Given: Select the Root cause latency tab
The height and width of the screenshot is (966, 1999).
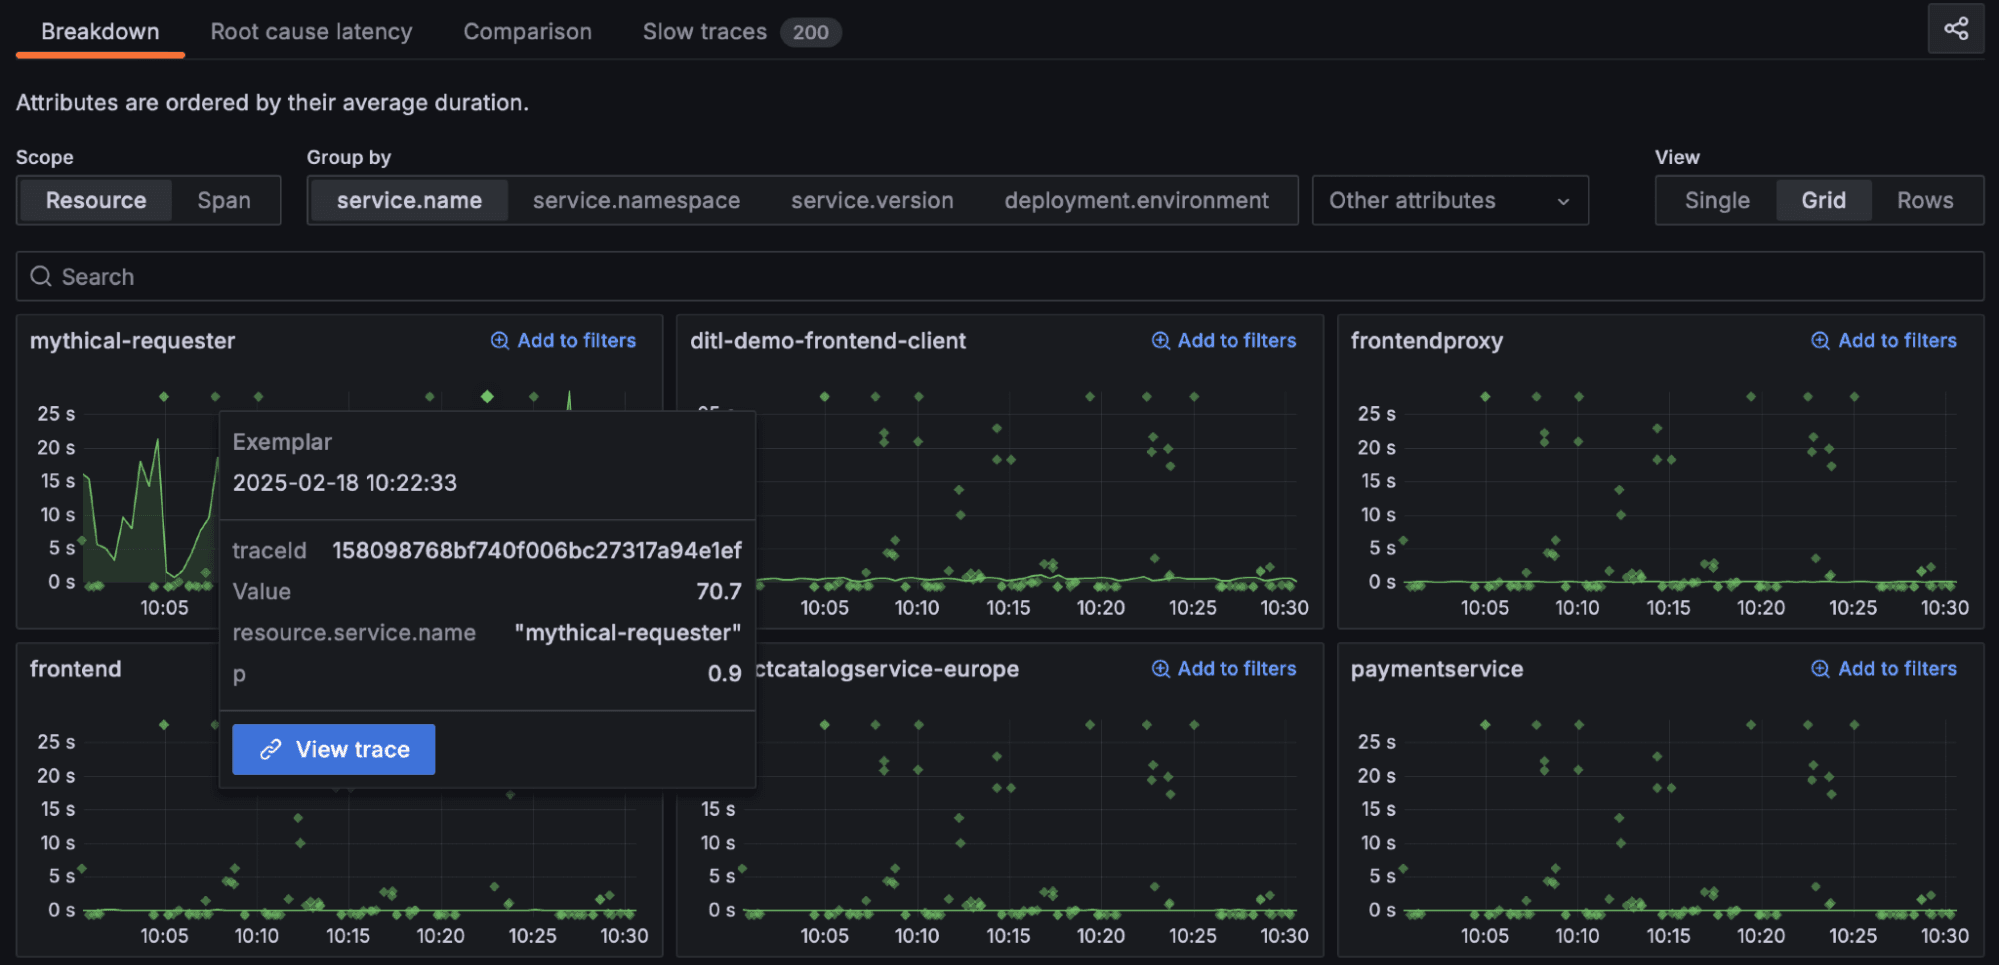Looking at the screenshot, I should pos(311,31).
